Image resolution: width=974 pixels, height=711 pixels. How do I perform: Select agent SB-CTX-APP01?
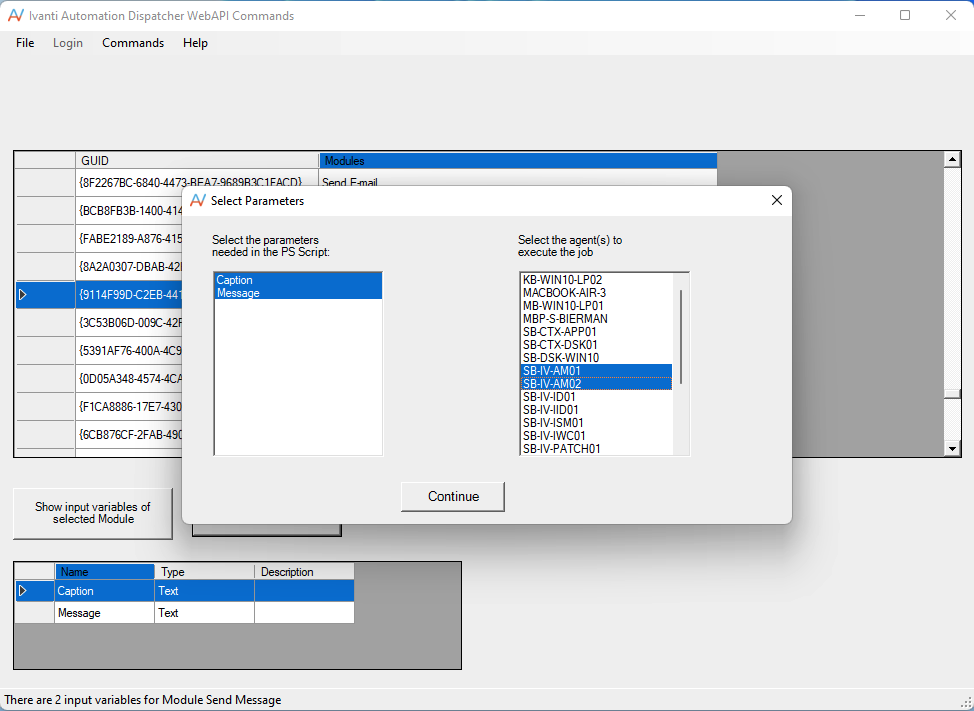point(596,332)
